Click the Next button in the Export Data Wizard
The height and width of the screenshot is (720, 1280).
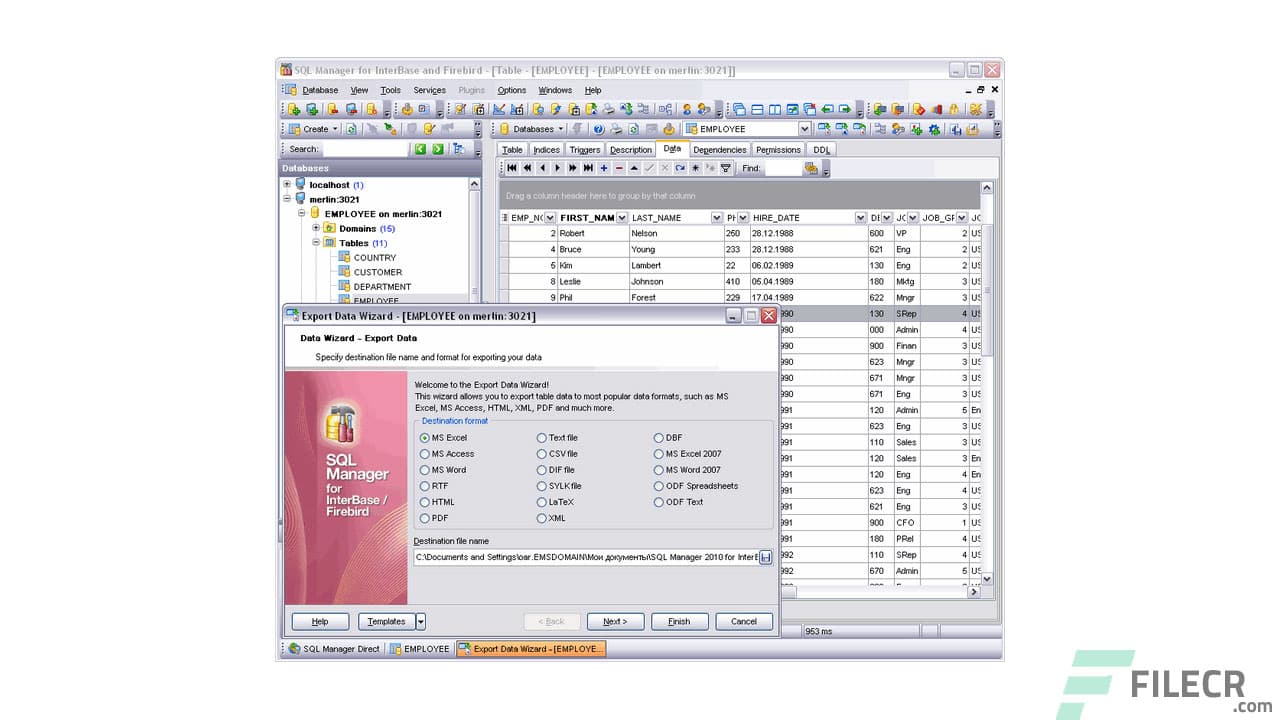coord(615,621)
